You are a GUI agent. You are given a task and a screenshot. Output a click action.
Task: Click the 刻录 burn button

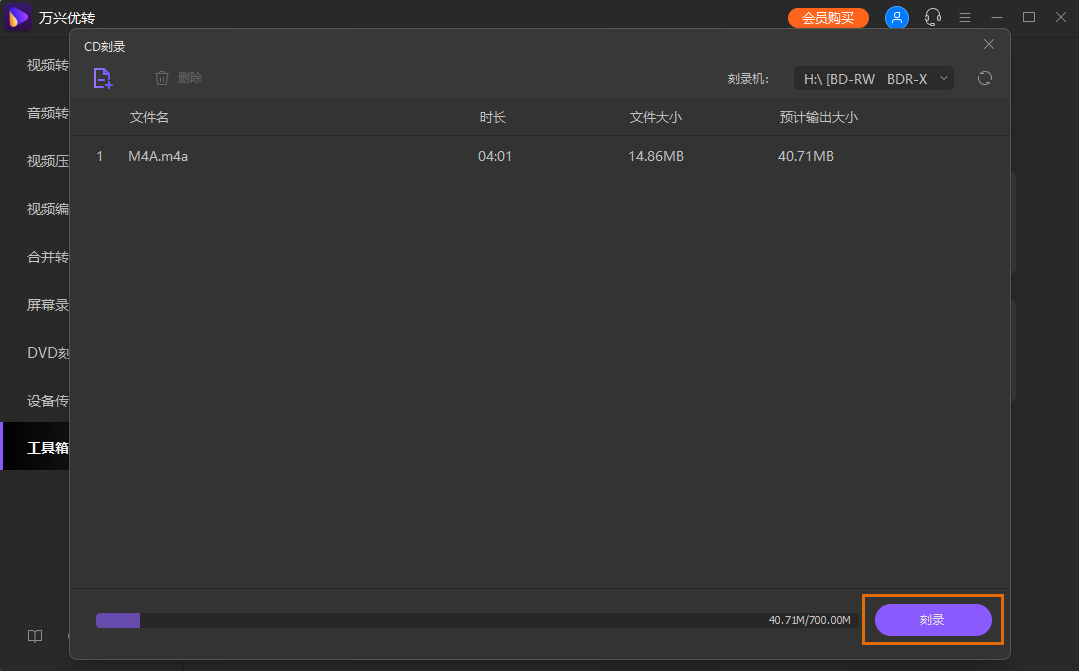[x=932, y=620]
